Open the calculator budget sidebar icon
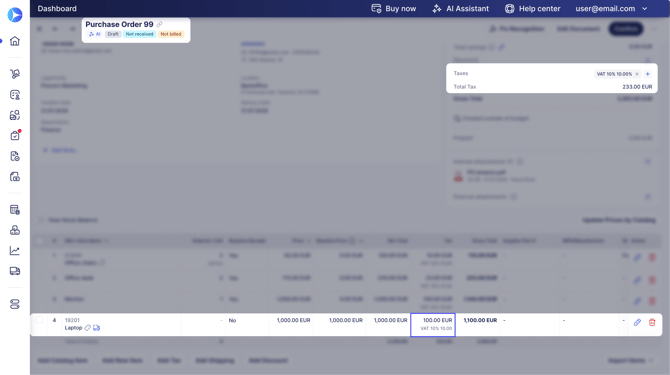This screenshot has height=375, width=670. [x=15, y=210]
